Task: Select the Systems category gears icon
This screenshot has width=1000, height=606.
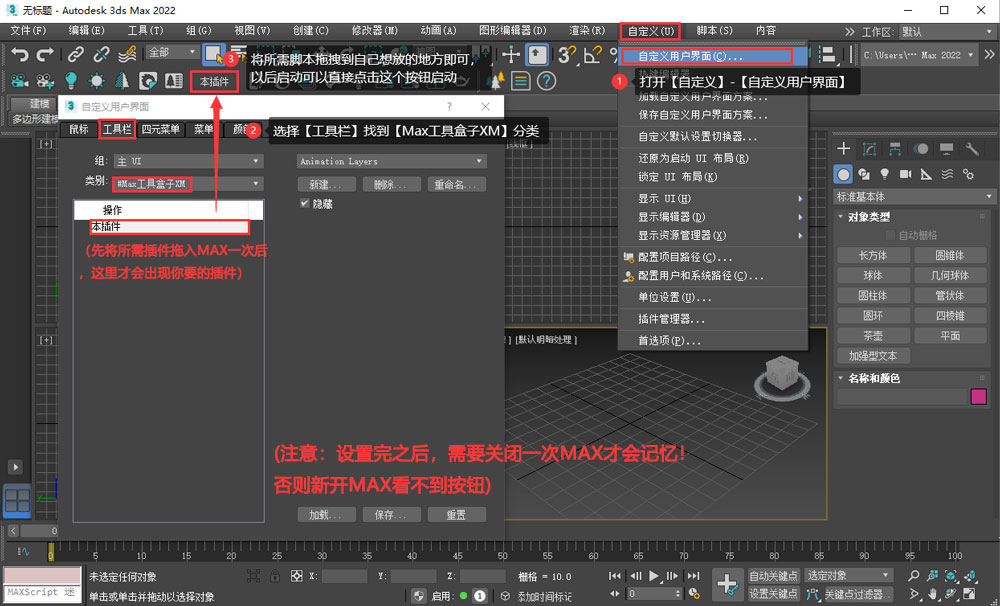Action: [968, 174]
